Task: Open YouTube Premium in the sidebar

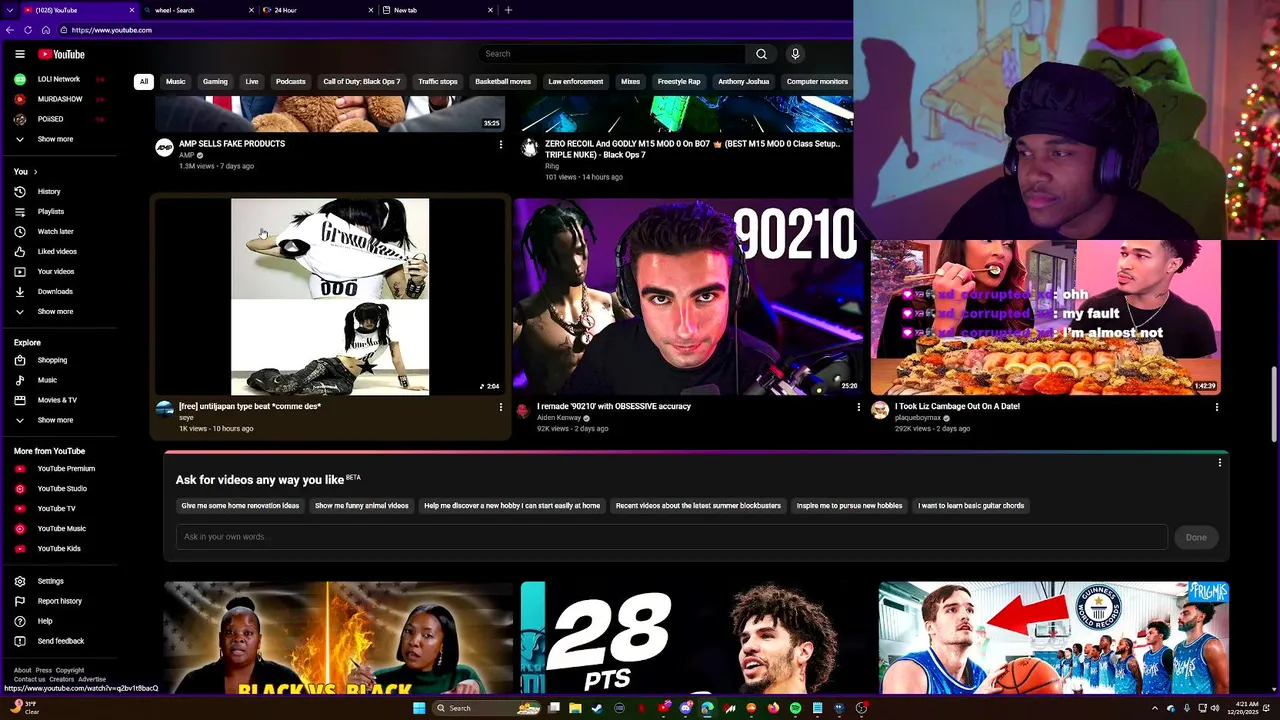Action: pyautogui.click(x=66, y=468)
